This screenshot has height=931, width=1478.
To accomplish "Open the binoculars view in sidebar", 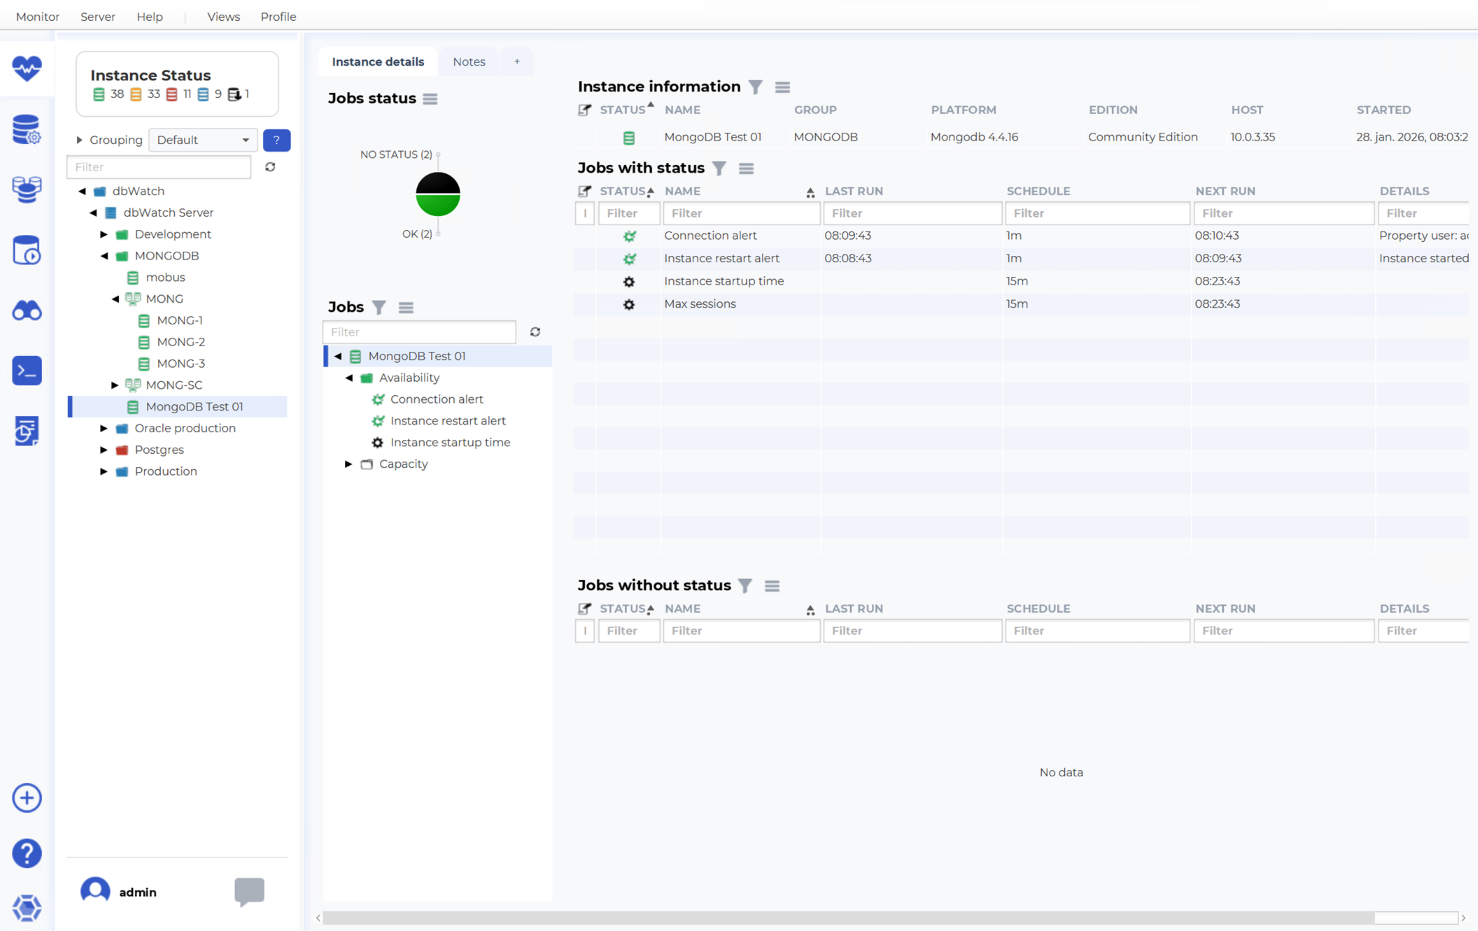I will (27, 311).
